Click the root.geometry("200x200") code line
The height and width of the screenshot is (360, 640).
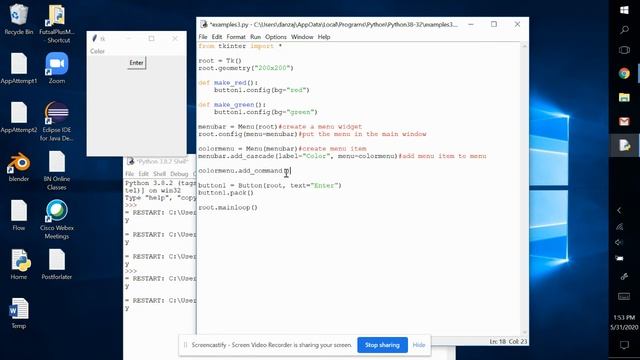pos(246,68)
